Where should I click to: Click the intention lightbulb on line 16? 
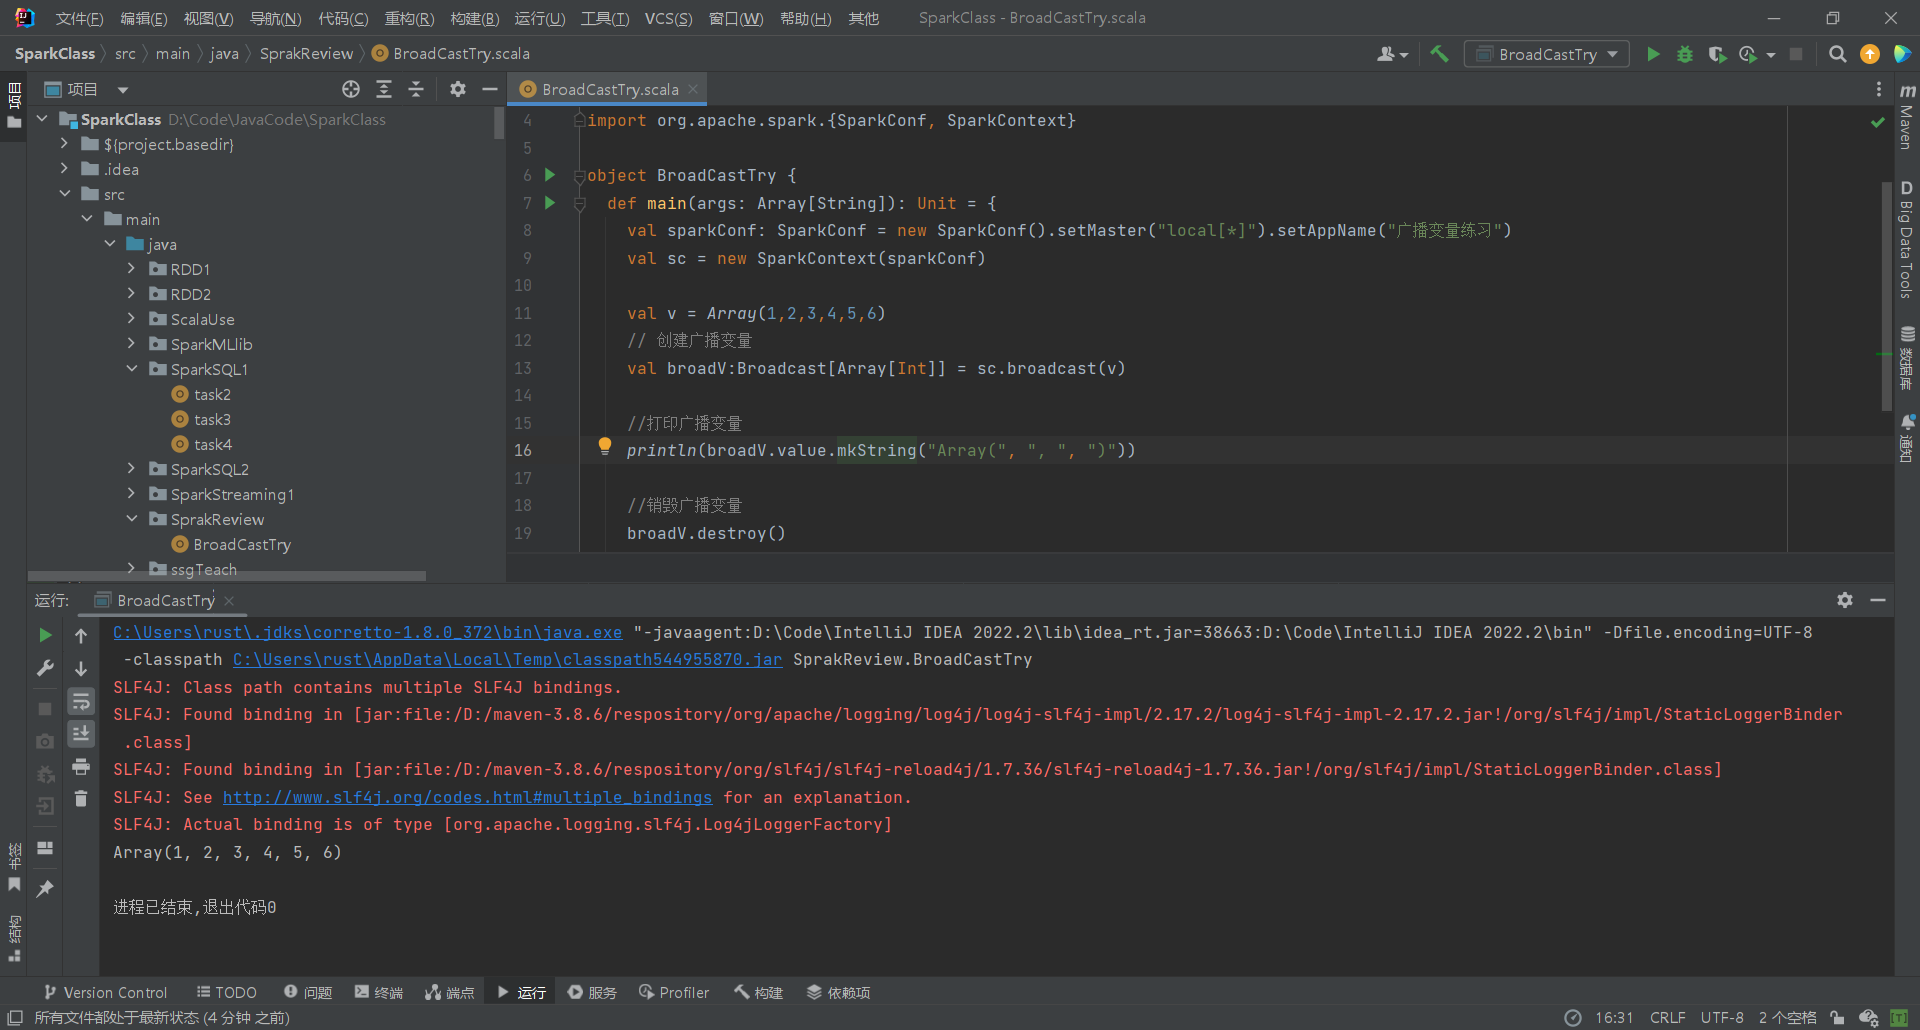[604, 446]
